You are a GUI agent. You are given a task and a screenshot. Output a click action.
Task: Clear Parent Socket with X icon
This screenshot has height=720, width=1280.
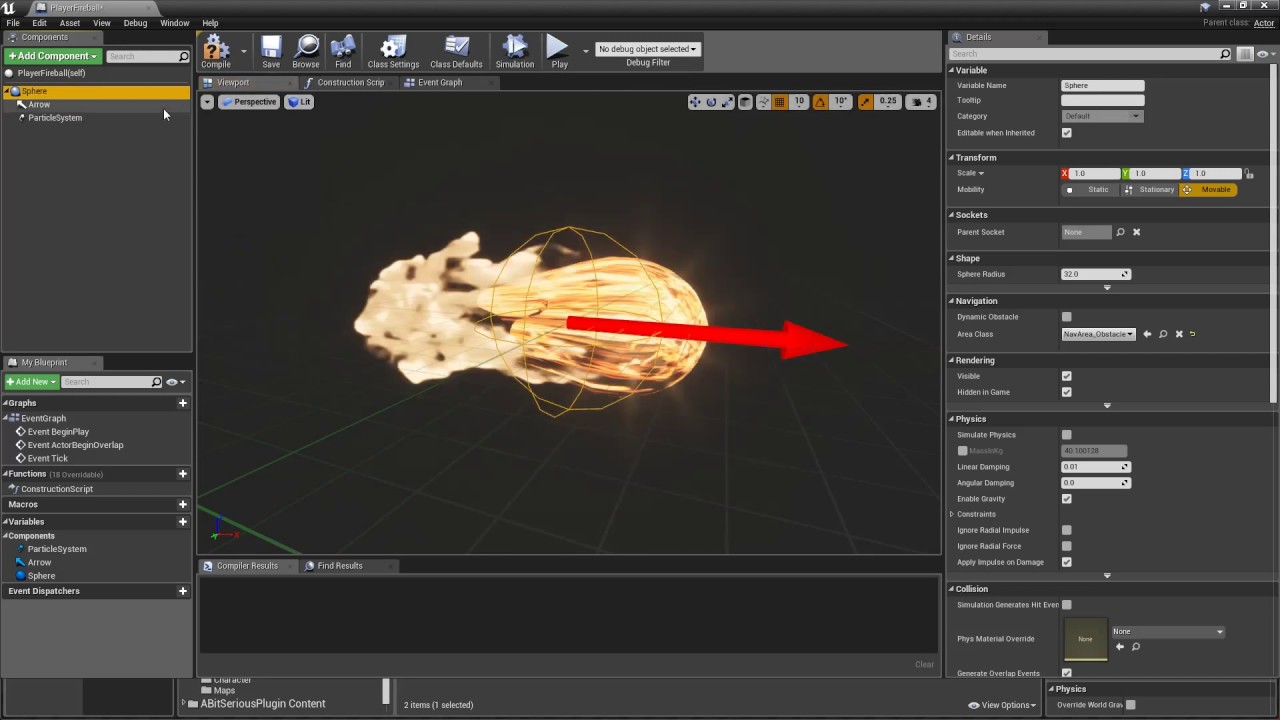click(x=1136, y=232)
